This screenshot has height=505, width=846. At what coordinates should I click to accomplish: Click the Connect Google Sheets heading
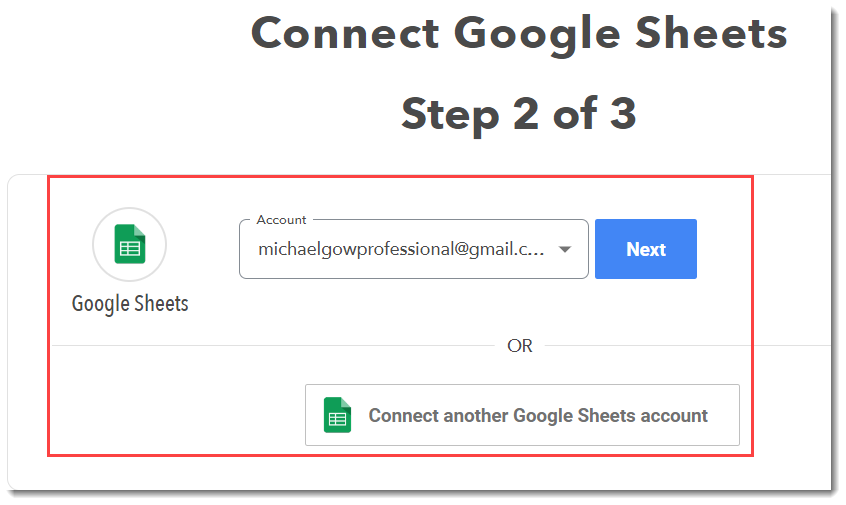point(519,34)
